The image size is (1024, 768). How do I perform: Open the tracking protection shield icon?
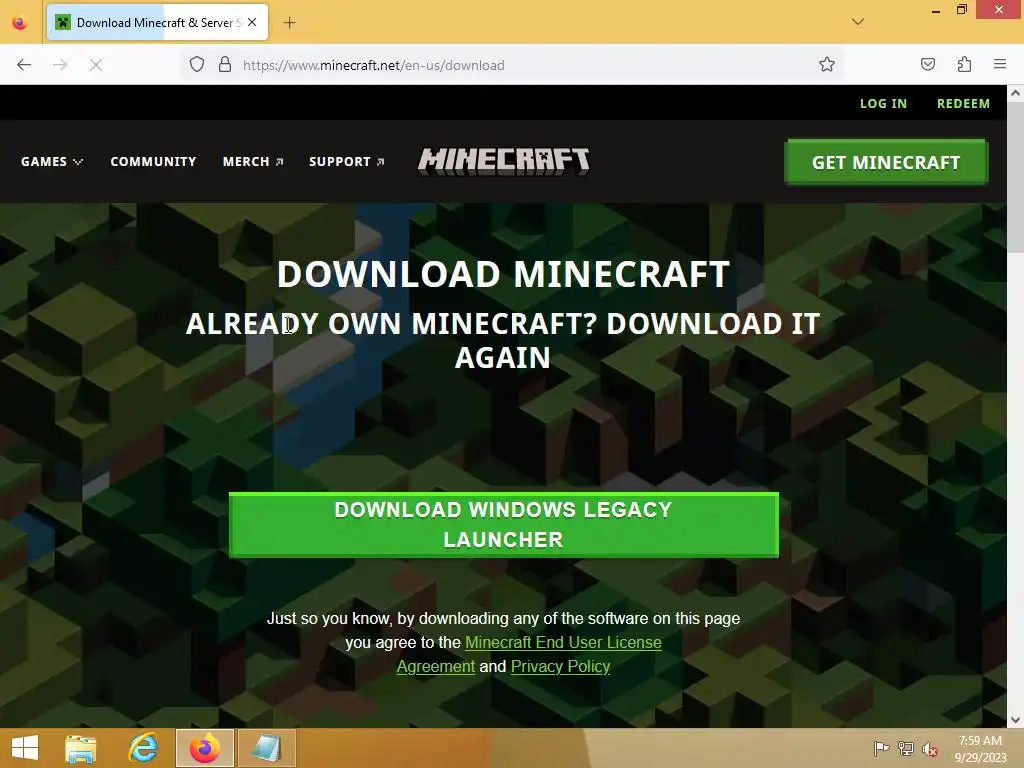pos(197,65)
